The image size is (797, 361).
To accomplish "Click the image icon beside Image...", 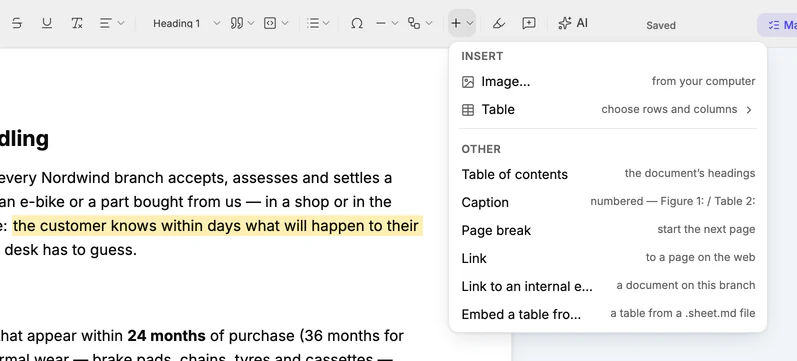I will tap(468, 82).
